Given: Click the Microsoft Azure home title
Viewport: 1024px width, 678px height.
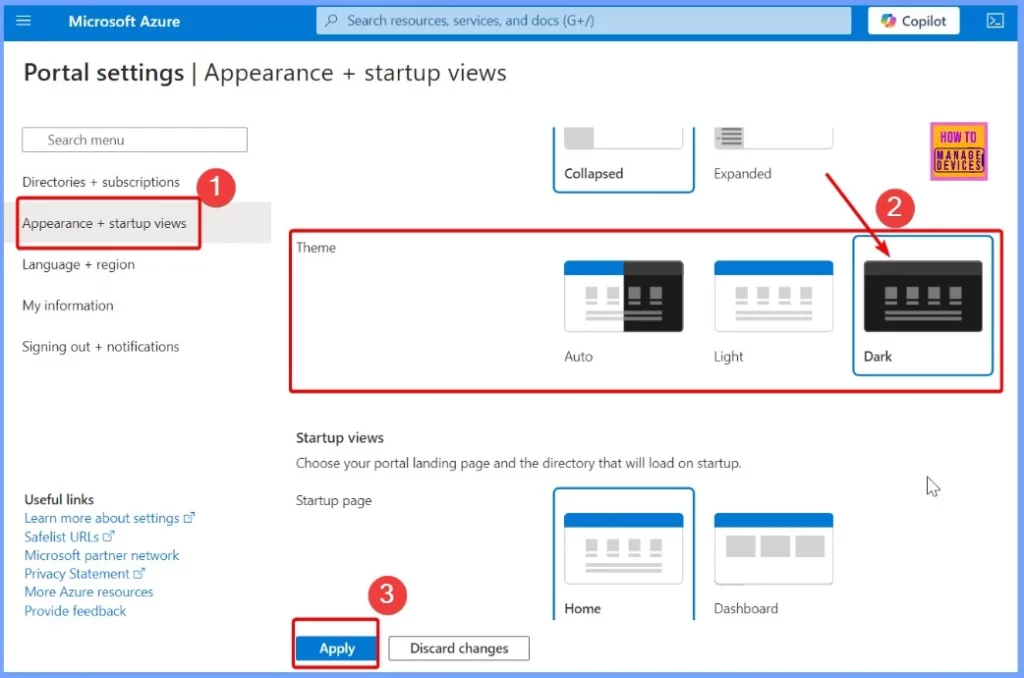Looking at the screenshot, I should (x=124, y=22).
